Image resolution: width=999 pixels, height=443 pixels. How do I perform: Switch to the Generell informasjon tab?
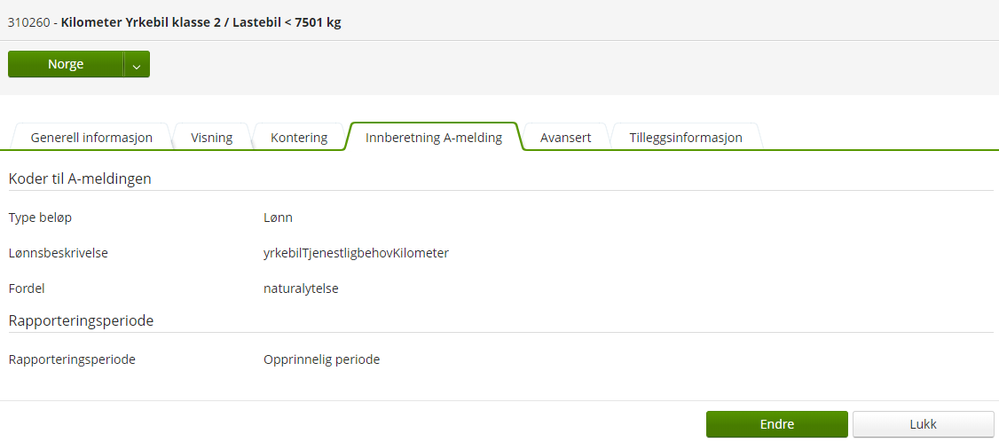[91, 137]
